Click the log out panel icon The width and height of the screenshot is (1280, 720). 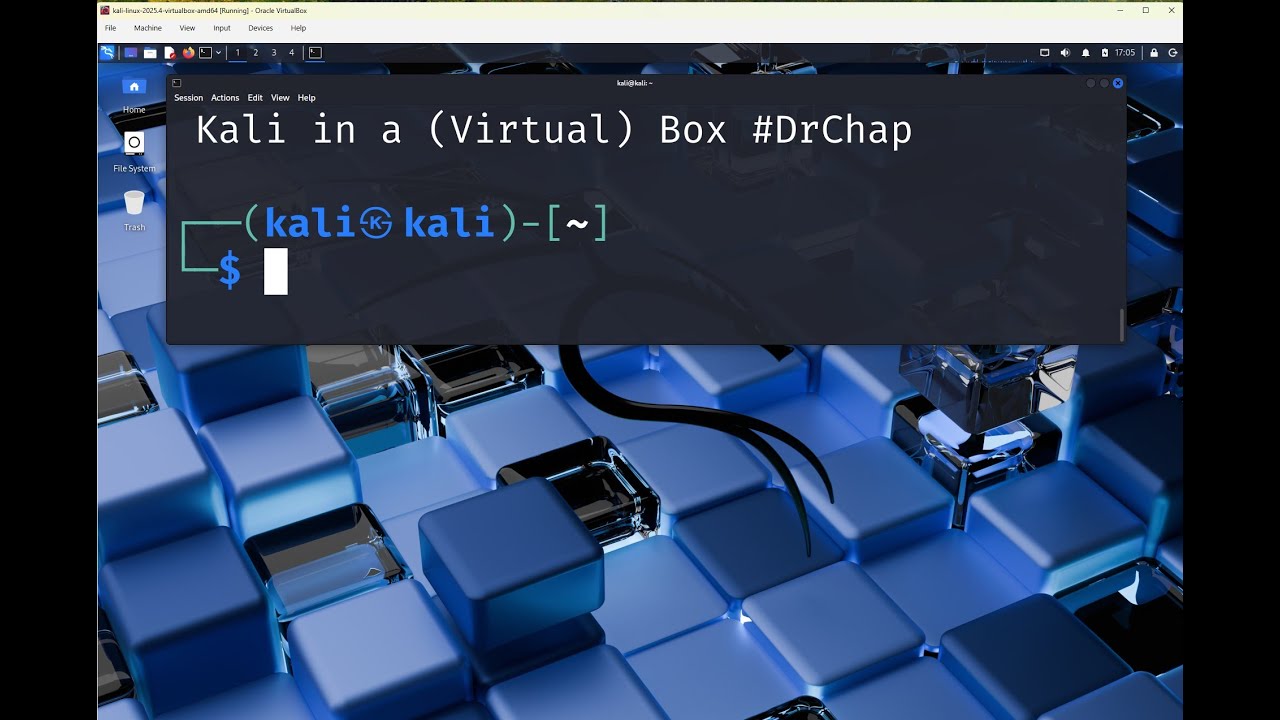pos(1173,52)
